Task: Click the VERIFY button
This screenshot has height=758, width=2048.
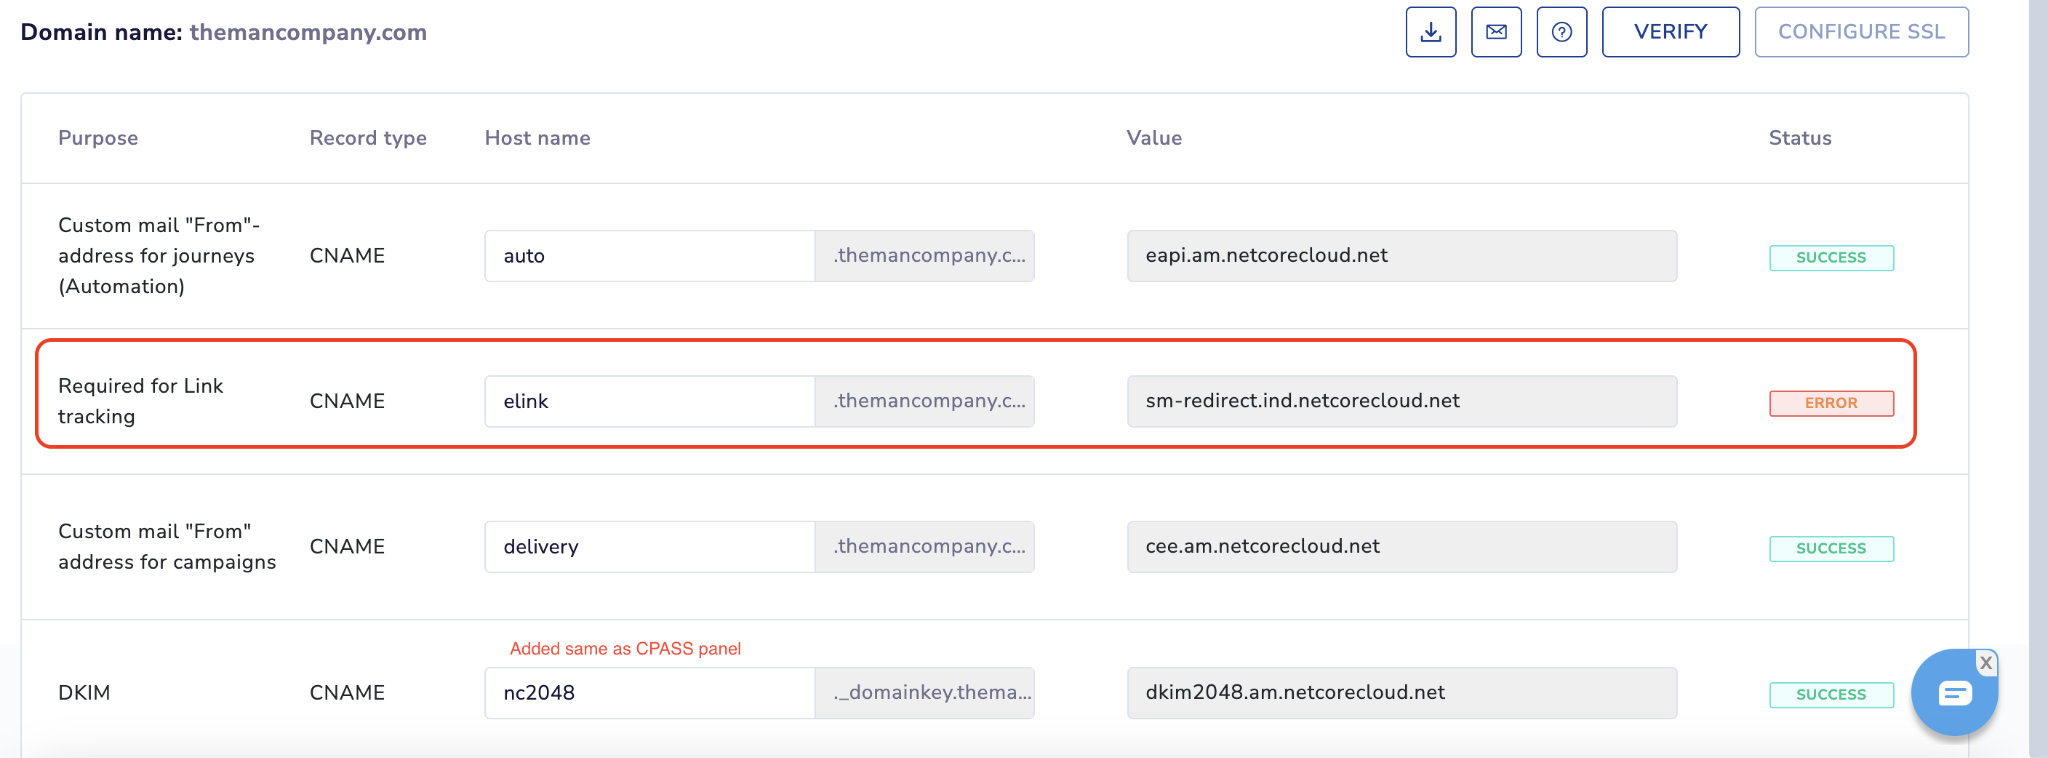Action: (1671, 32)
